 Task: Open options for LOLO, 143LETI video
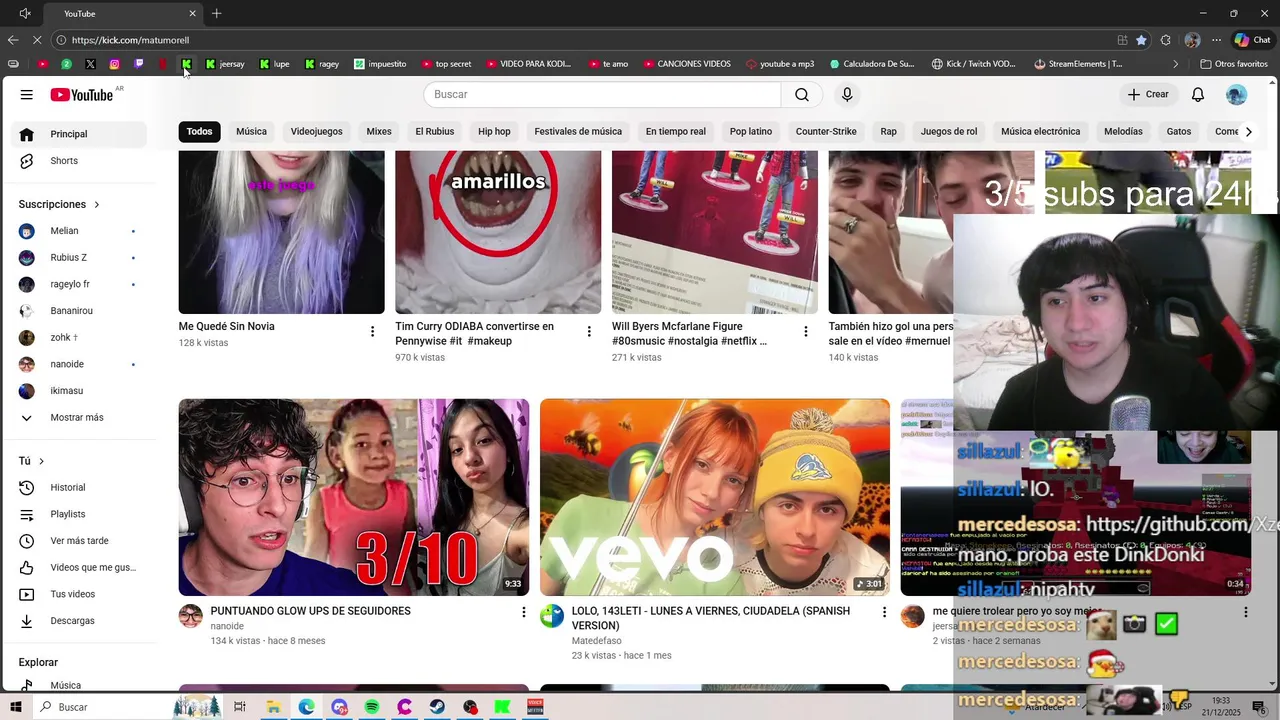pyautogui.click(x=884, y=612)
